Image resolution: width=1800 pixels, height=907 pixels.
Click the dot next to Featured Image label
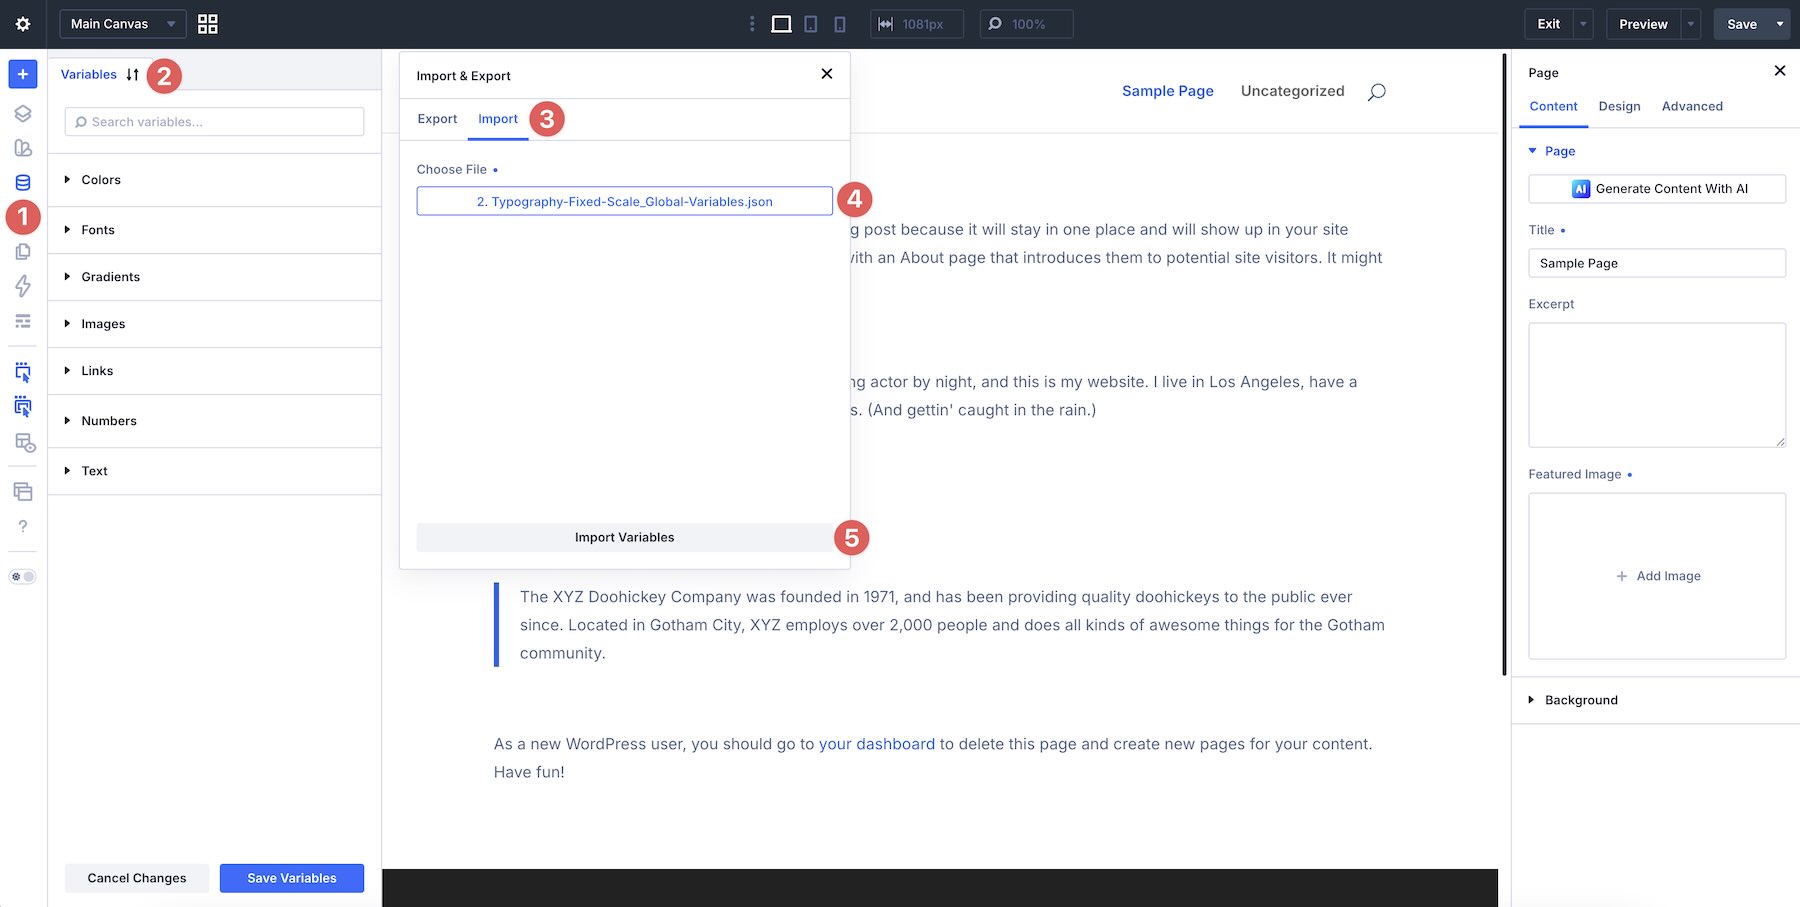[x=1630, y=475]
